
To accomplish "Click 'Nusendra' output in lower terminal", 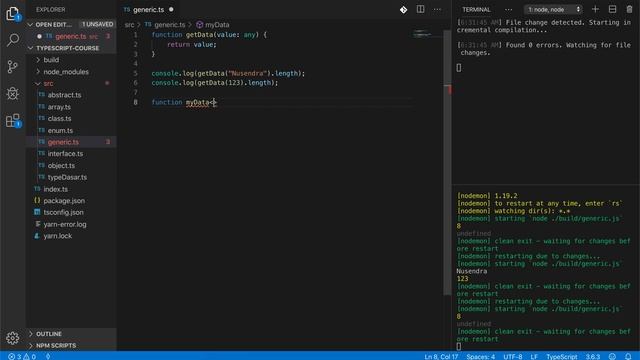I will (x=471, y=271).
